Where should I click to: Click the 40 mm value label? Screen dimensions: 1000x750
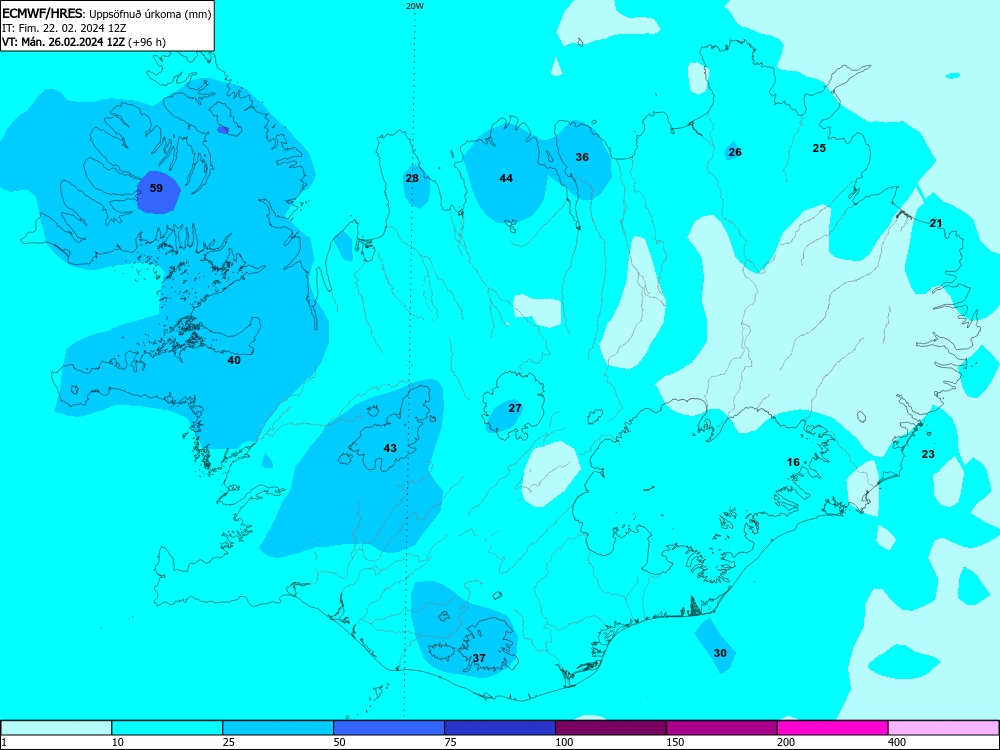pyautogui.click(x=234, y=360)
